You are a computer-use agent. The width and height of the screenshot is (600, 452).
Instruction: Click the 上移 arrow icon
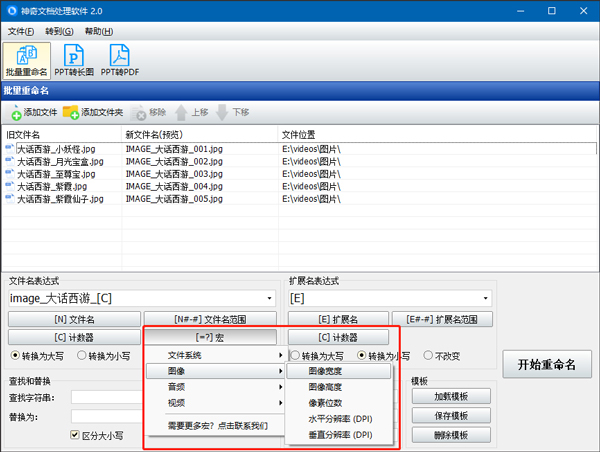pos(181,113)
